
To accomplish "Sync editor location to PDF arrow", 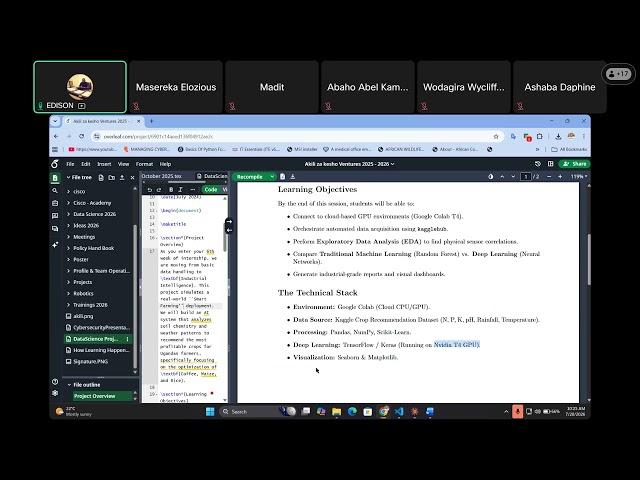I will tap(229, 222).
